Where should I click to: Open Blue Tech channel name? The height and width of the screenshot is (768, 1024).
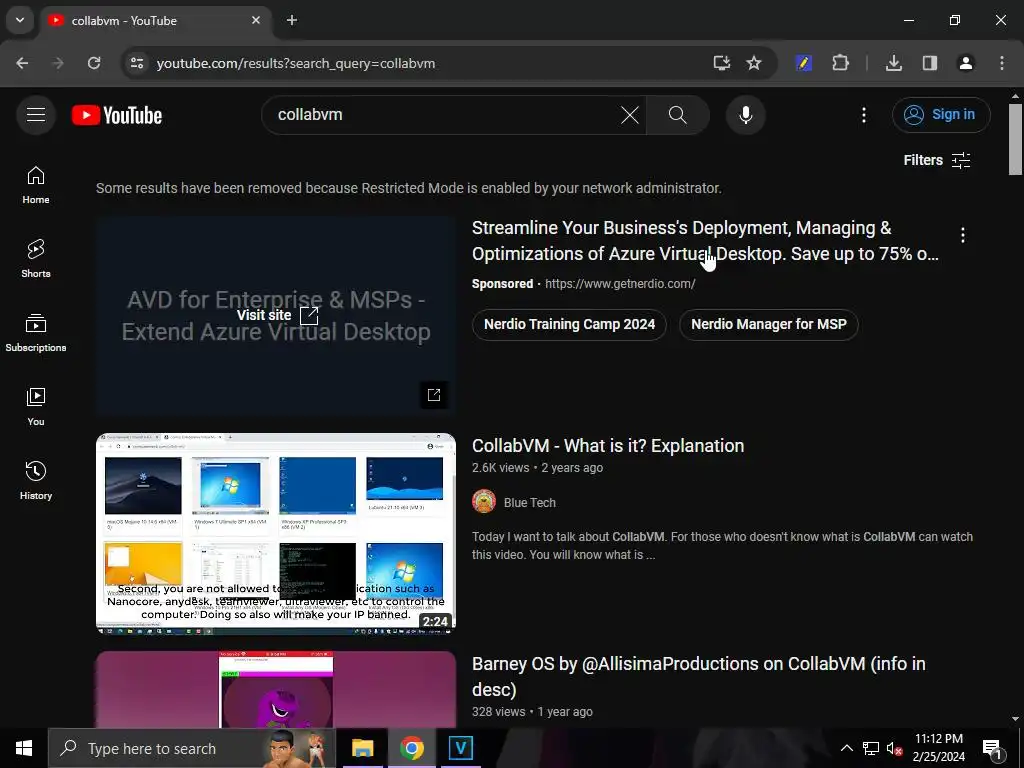[x=530, y=503]
